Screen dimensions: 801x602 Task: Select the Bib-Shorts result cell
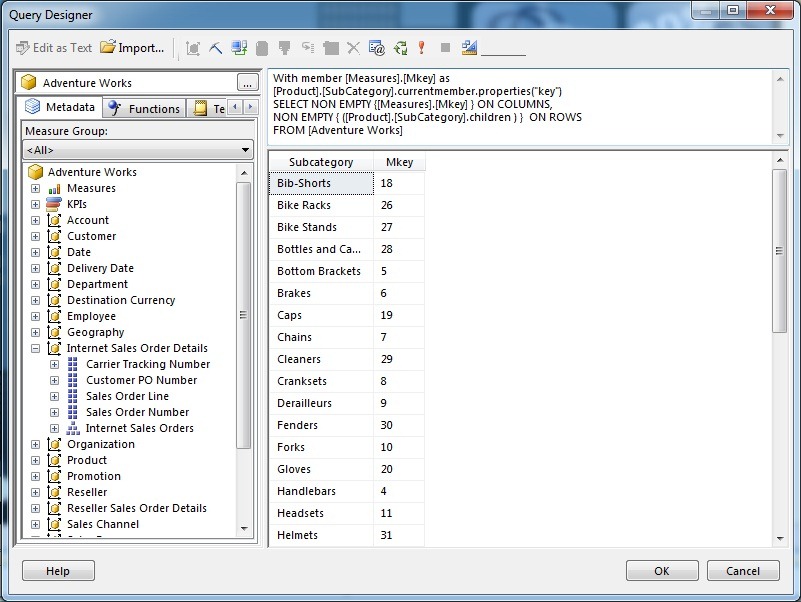pyautogui.click(x=321, y=183)
